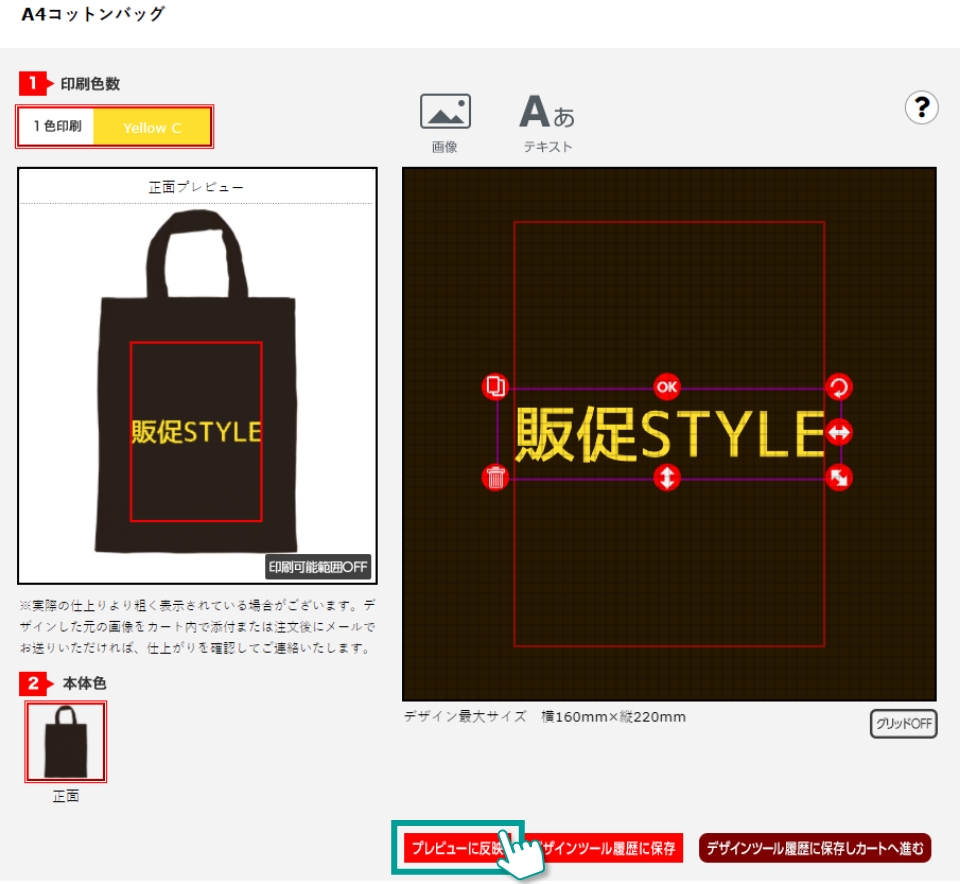Viewport: 960px width, 884px height.
Task: Click the tote bag front preview image
Action: tap(196, 380)
